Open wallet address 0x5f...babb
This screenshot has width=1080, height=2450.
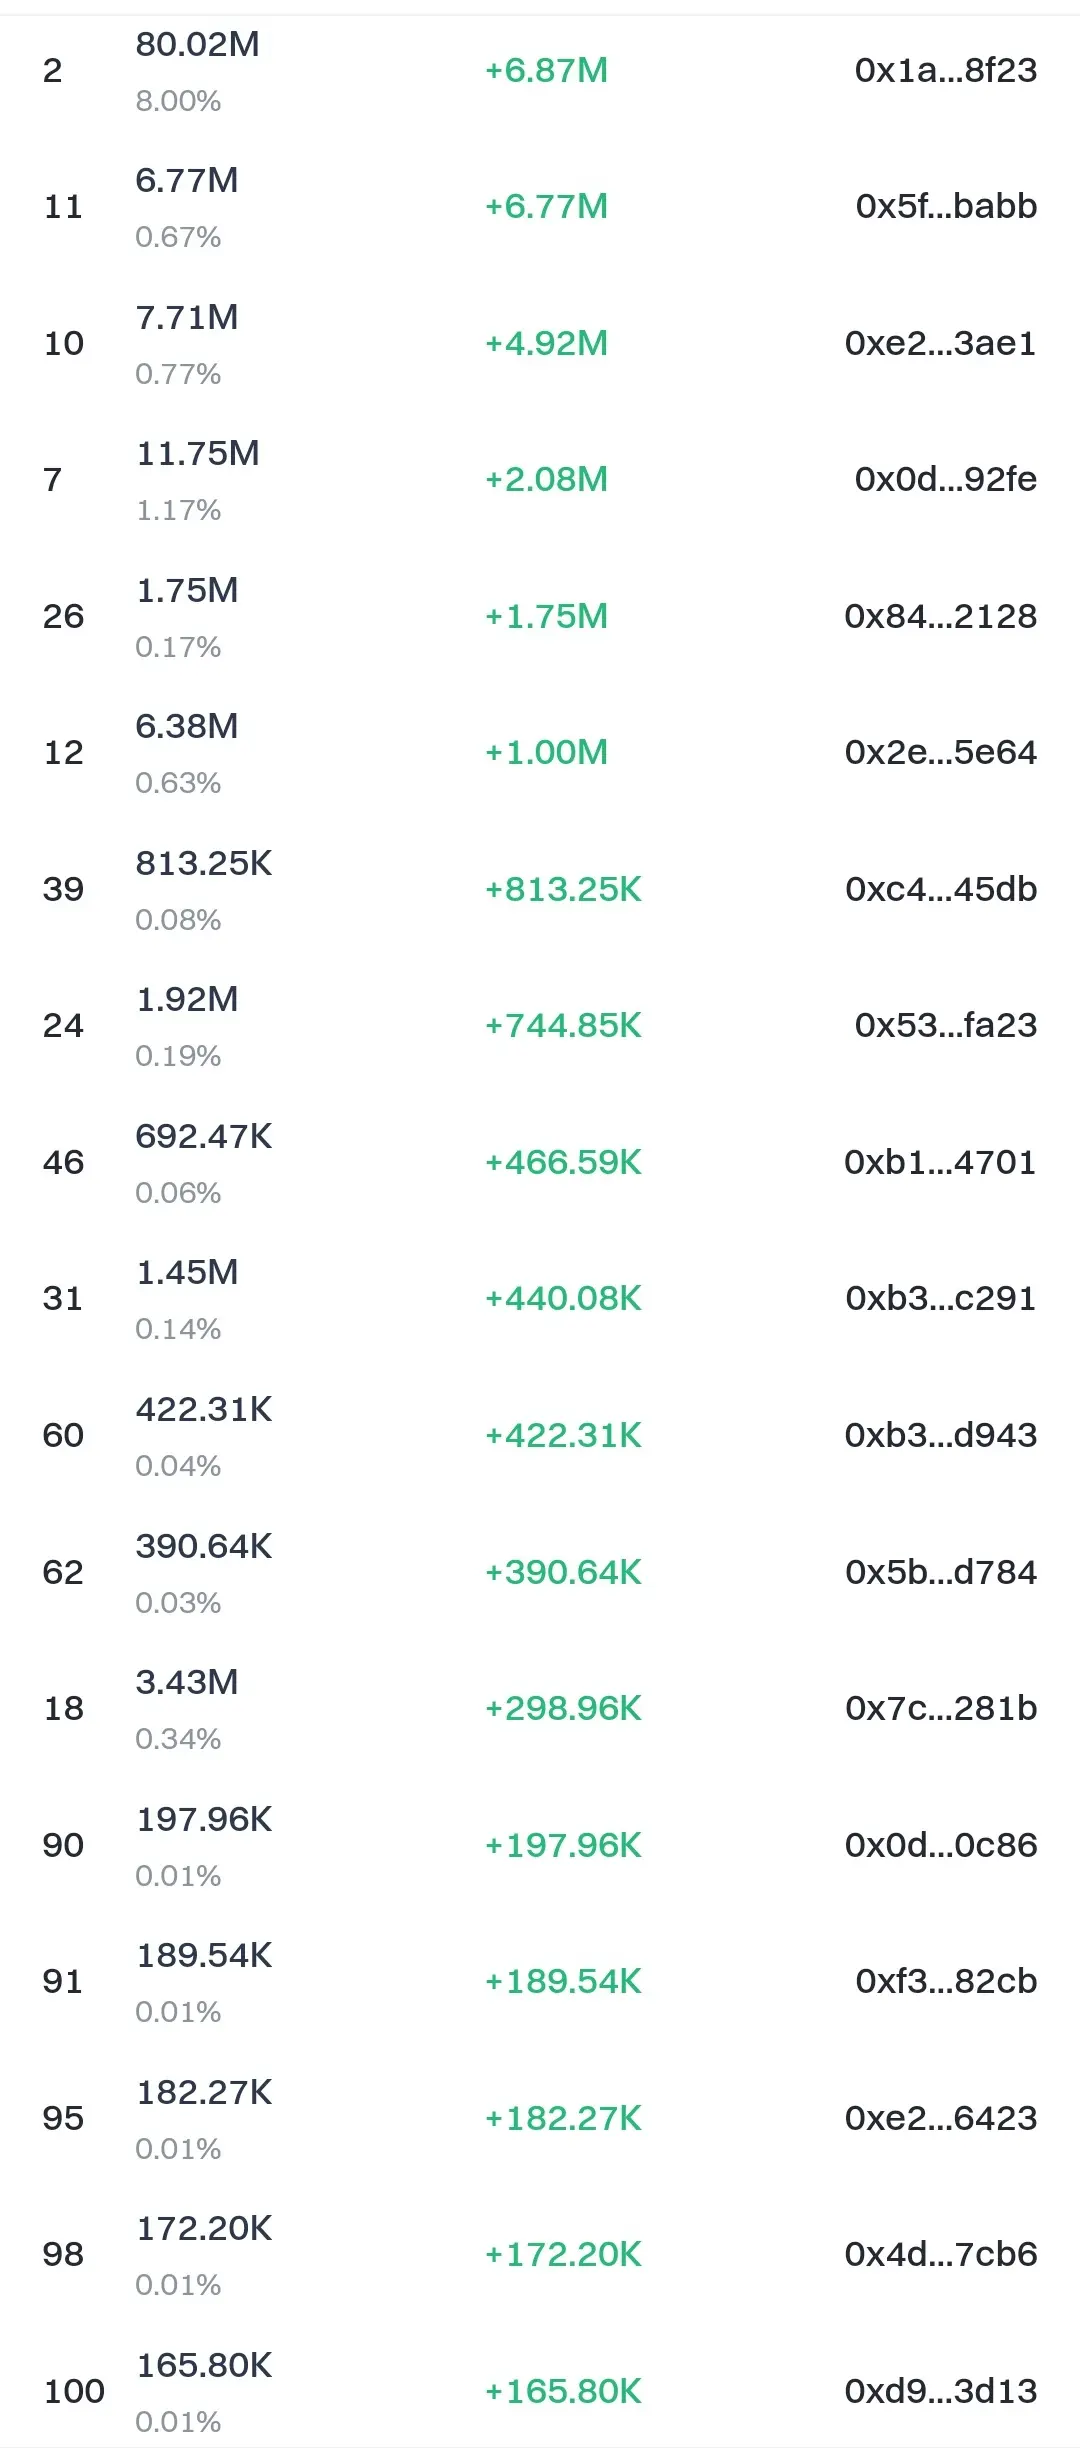(945, 206)
